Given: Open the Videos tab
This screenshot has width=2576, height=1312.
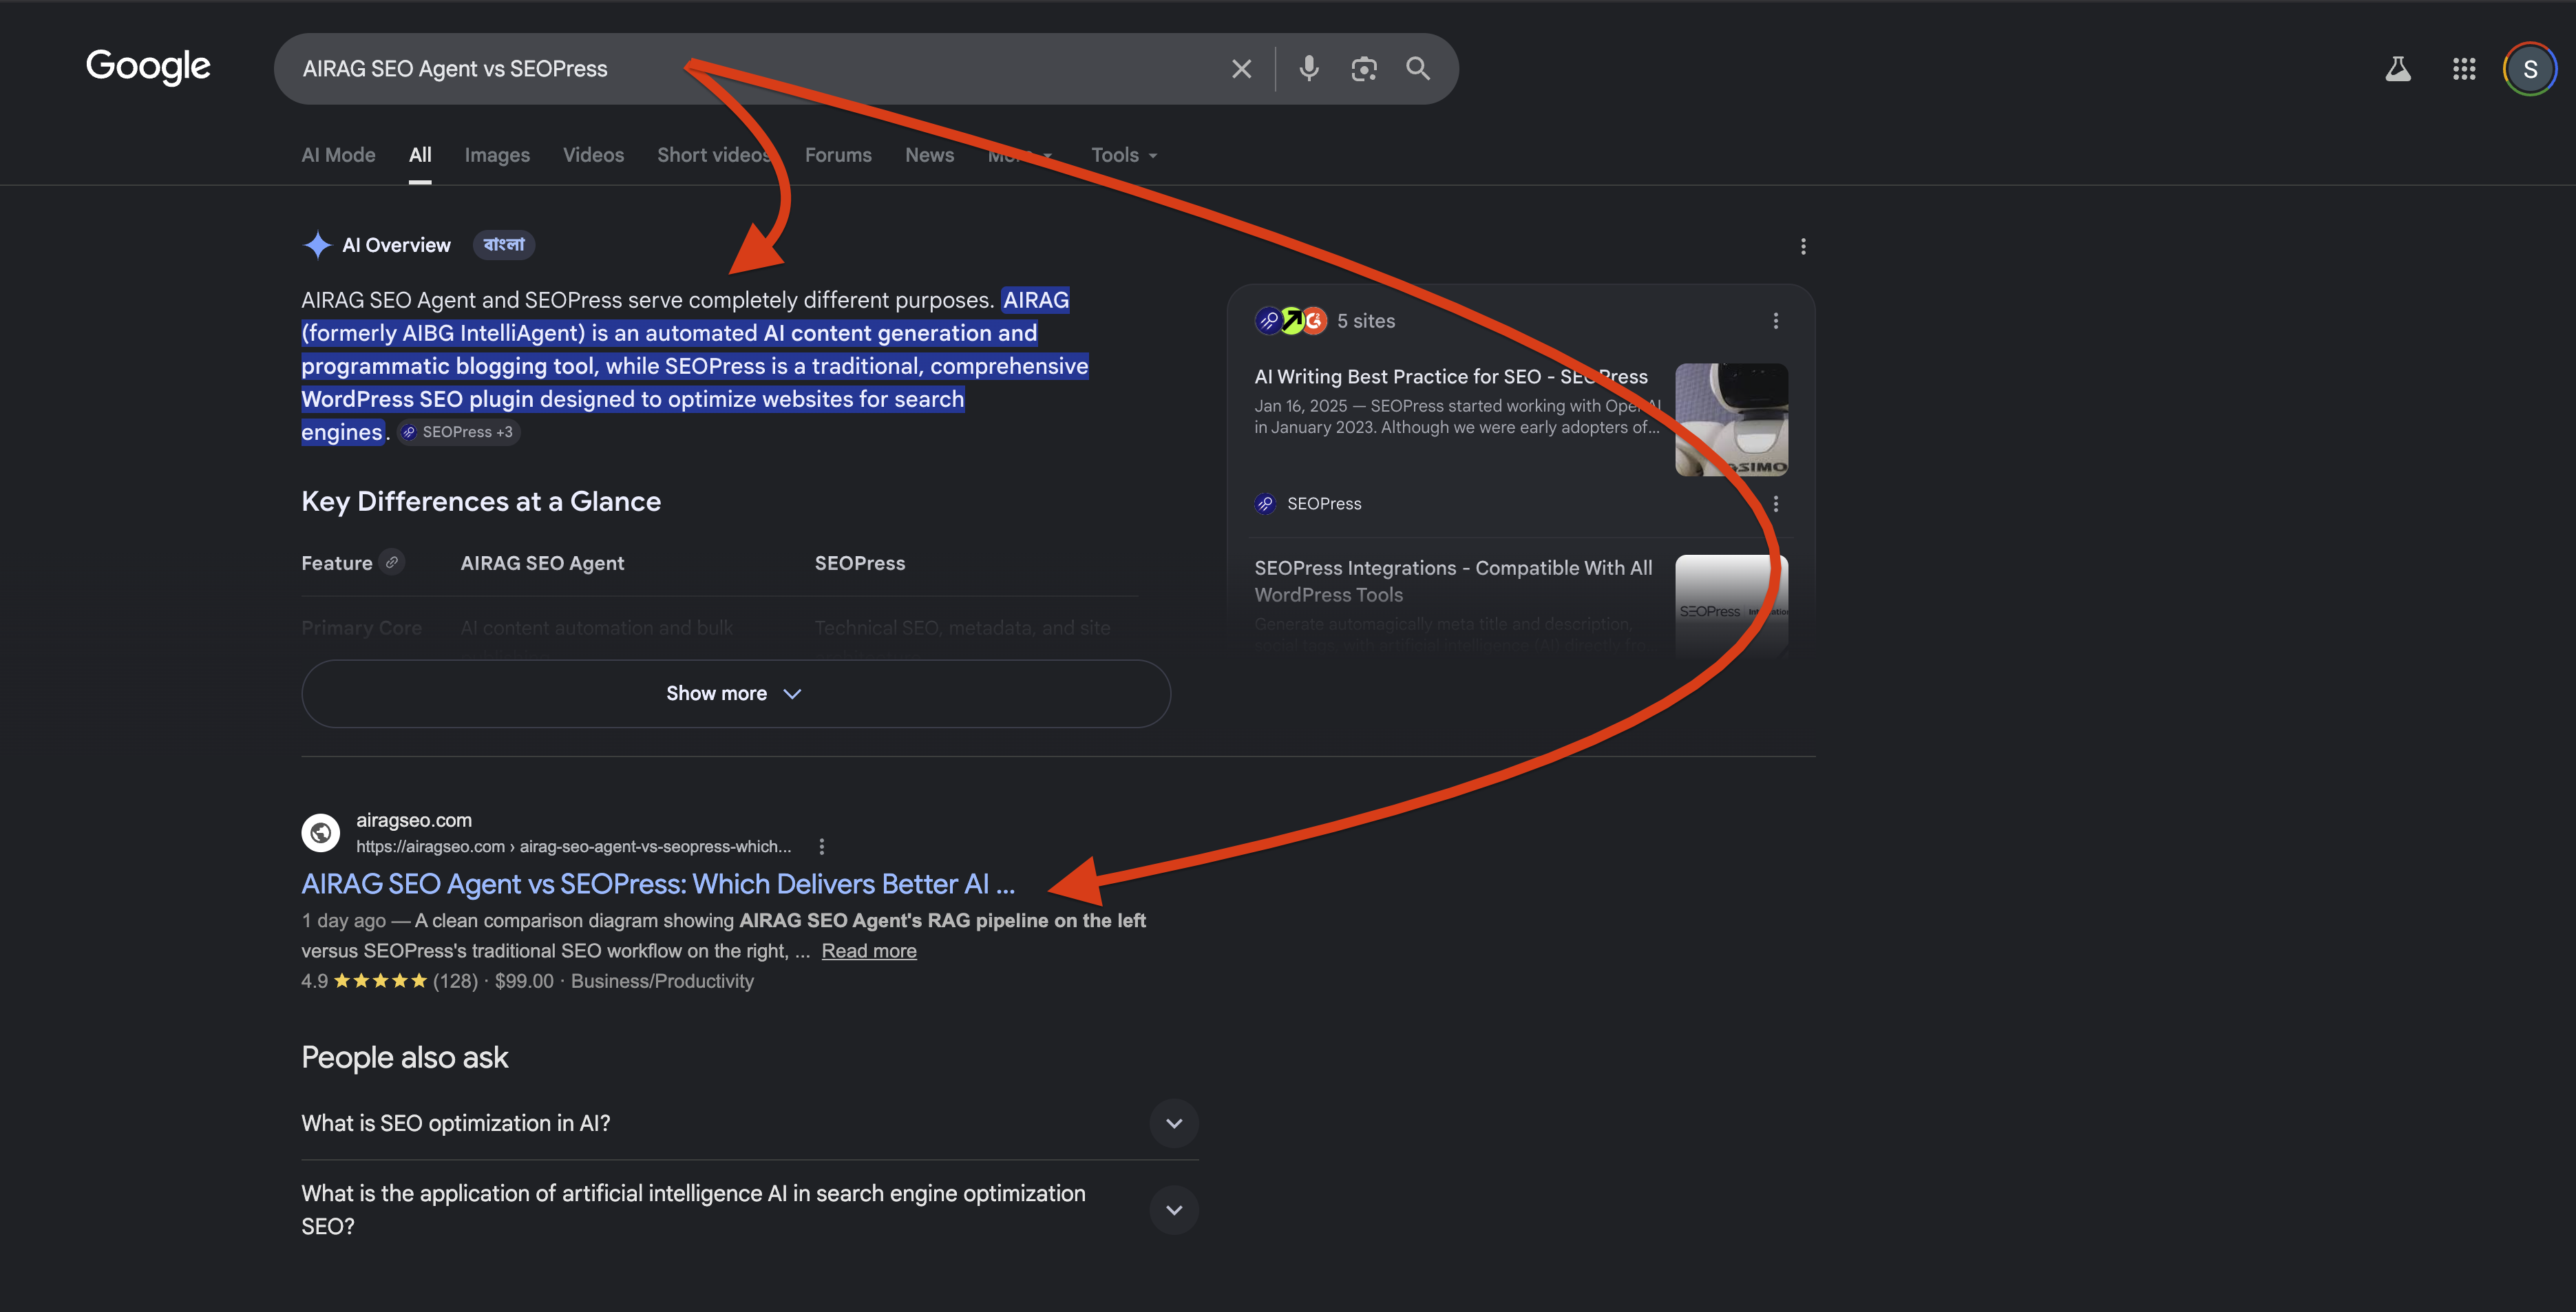Looking at the screenshot, I should click(593, 155).
